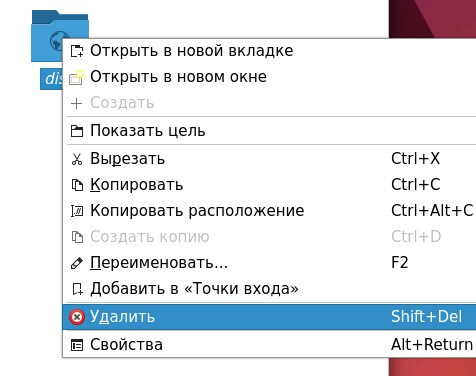Click the folder icon beside 'Показать цель'

pyautogui.click(x=77, y=131)
